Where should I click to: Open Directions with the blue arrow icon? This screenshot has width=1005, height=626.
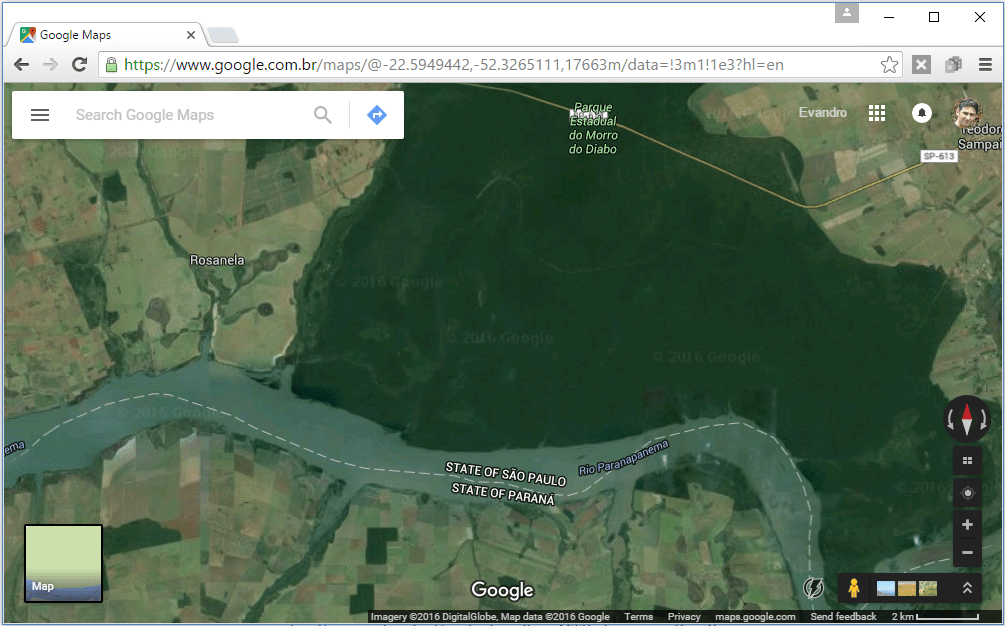click(377, 115)
